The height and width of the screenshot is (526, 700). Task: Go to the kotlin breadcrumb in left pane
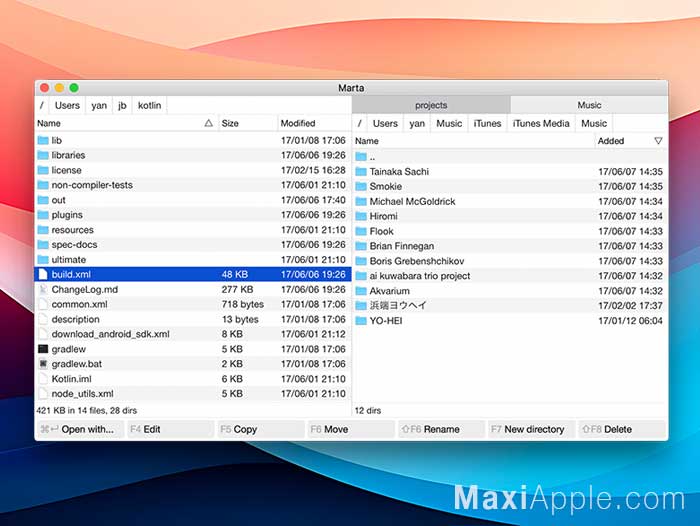pyautogui.click(x=150, y=105)
